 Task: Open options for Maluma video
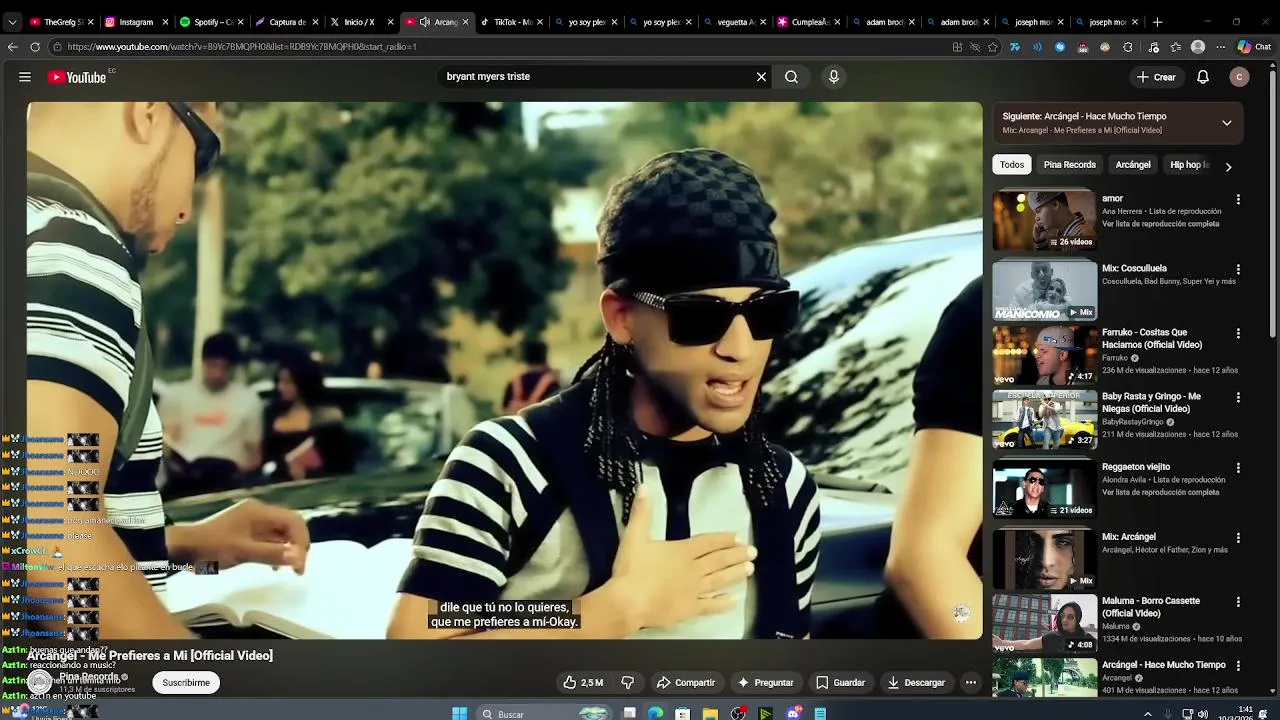[x=1238, y=602]
